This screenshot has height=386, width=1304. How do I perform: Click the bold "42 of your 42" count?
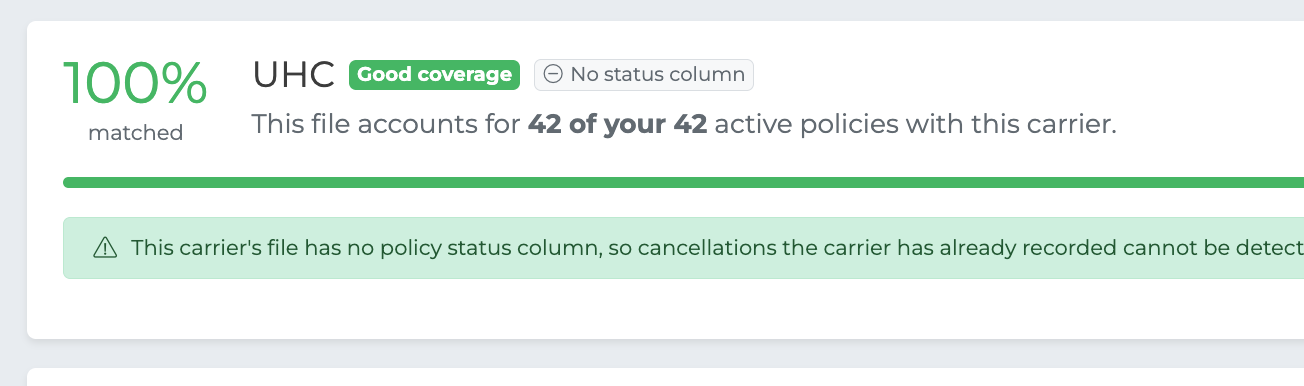click(x=618, y=125)
